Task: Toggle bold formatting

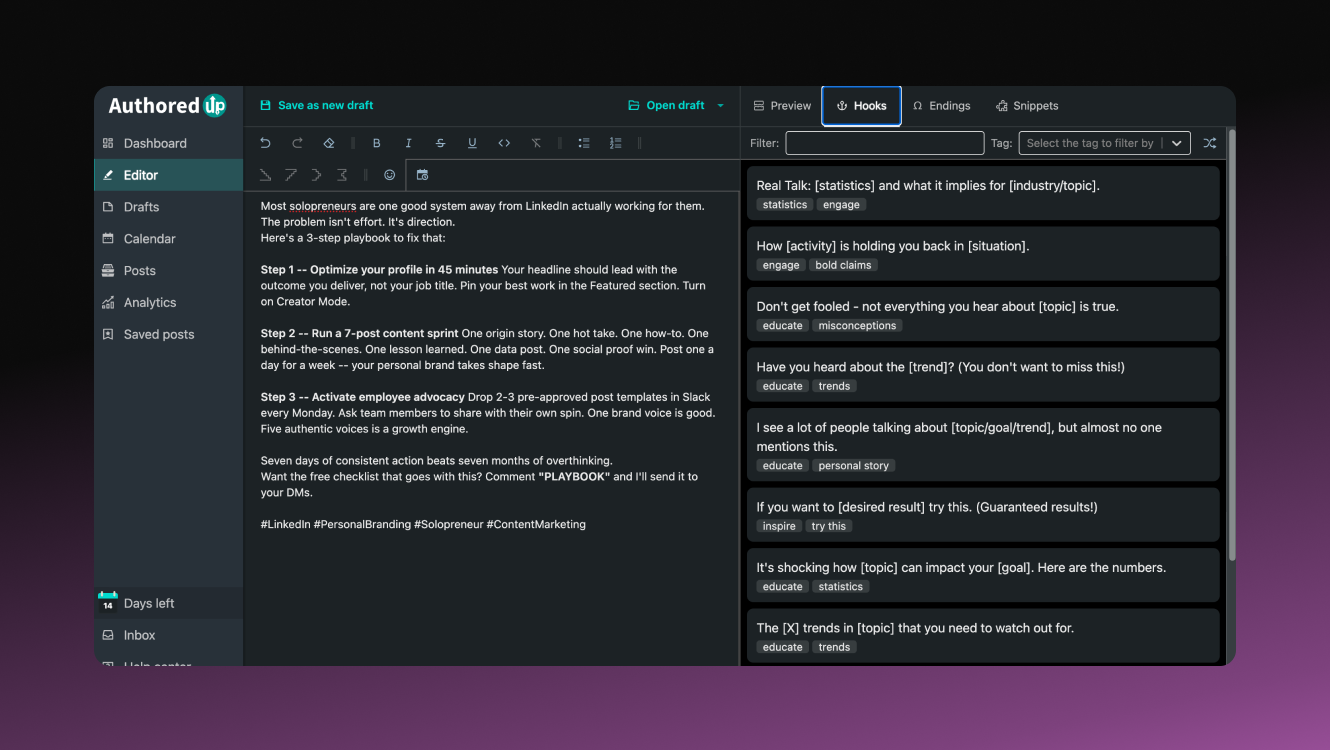Action: click(x=377, y=143)
